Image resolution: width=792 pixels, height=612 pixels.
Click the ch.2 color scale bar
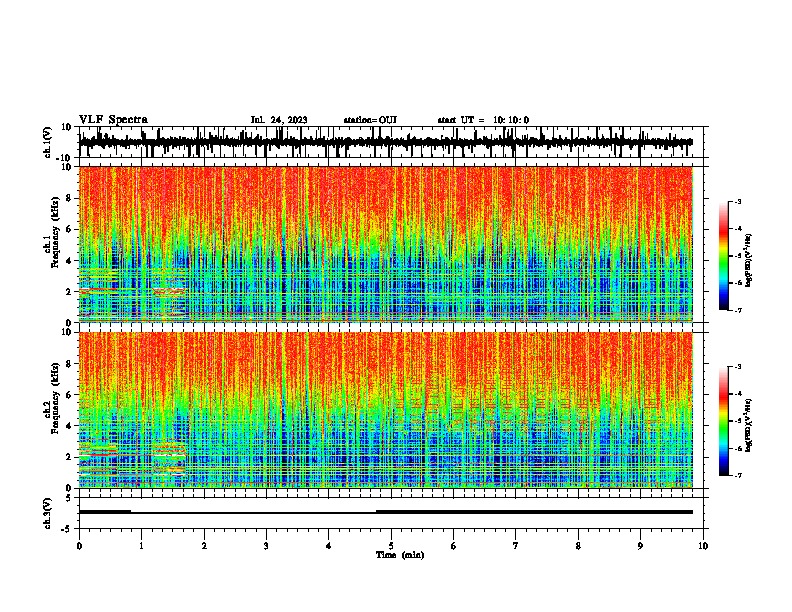coord(723,421)
